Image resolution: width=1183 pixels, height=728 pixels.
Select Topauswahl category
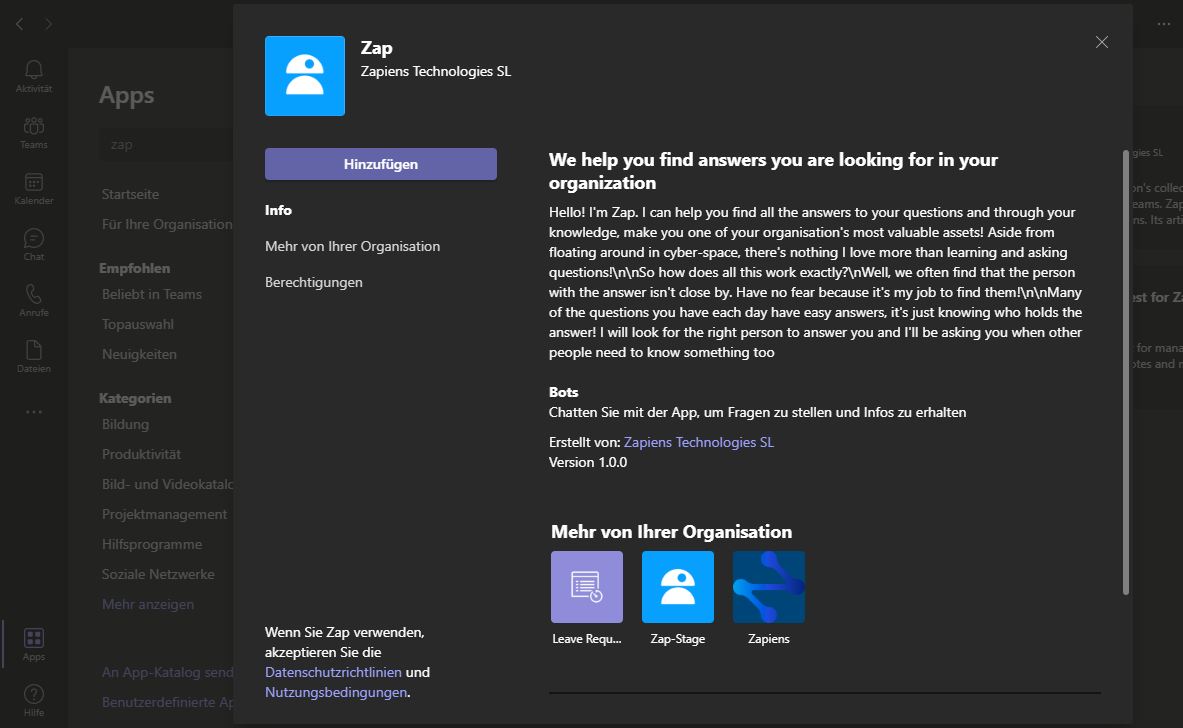click(x=138, y=324)
